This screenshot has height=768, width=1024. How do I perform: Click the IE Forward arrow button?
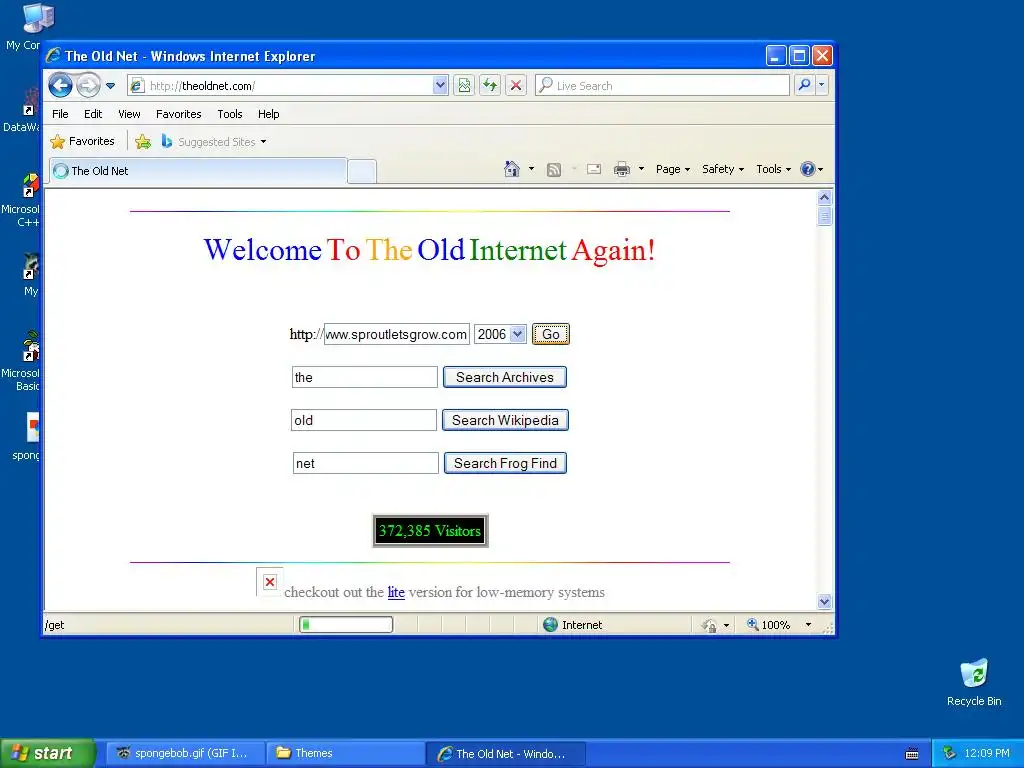(88, 86)
